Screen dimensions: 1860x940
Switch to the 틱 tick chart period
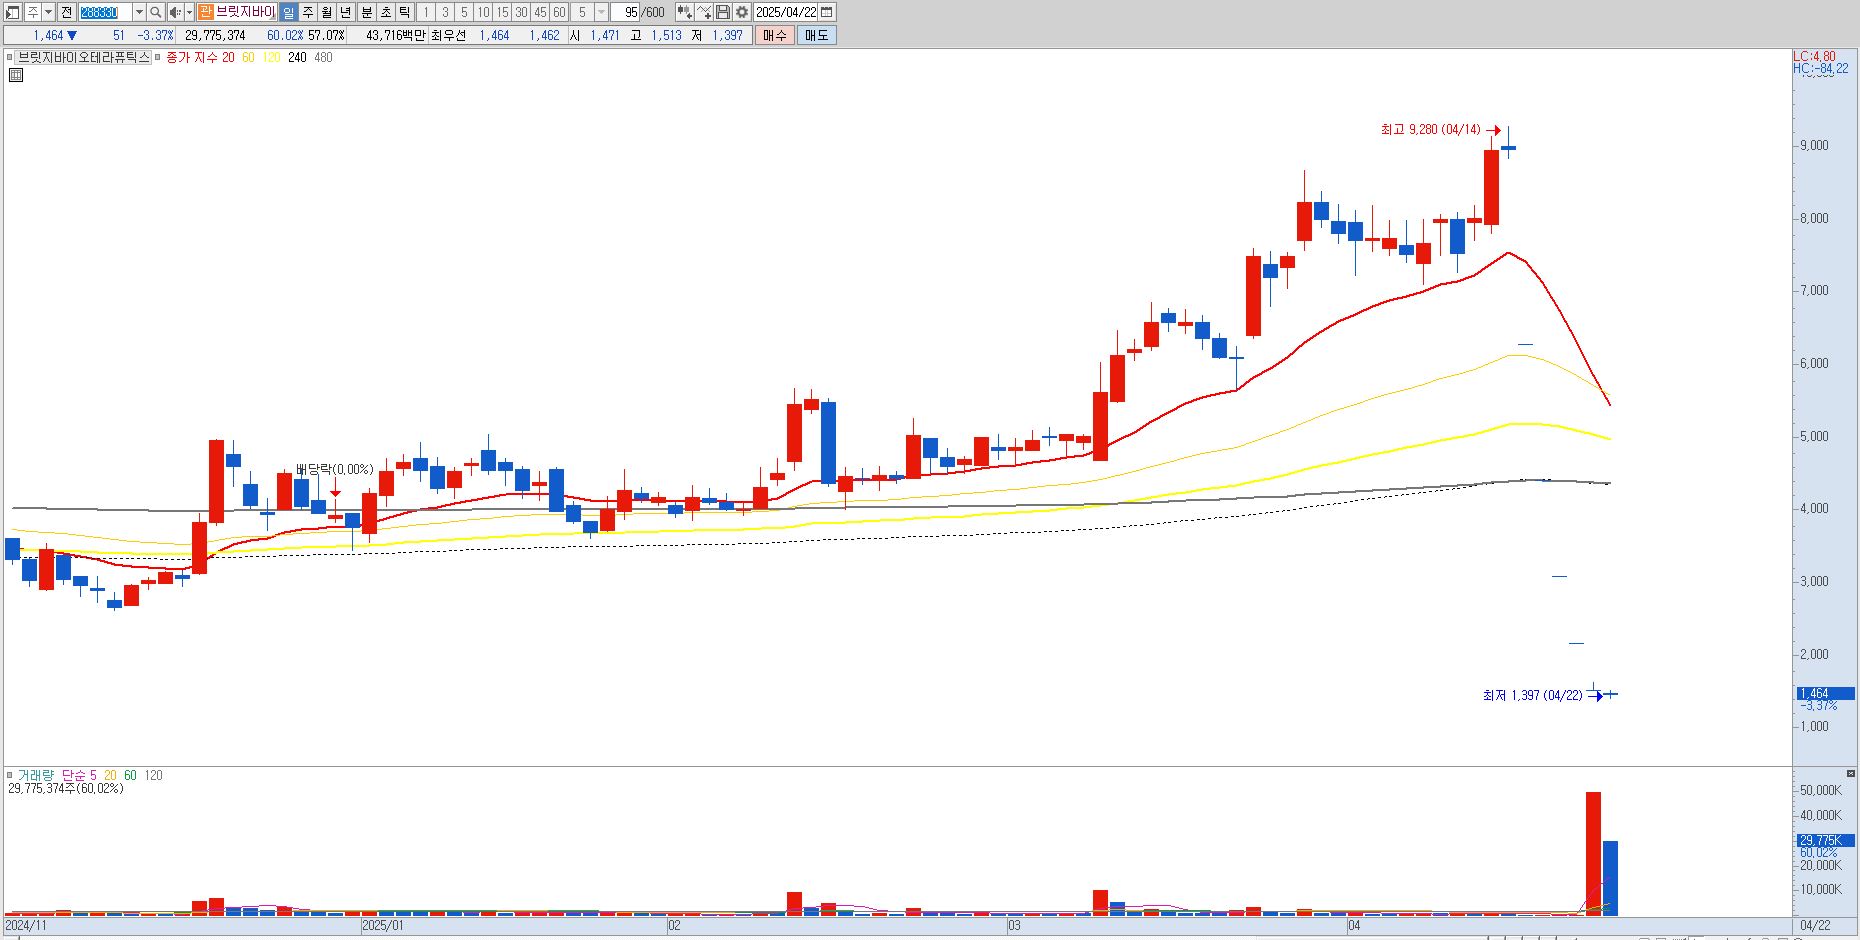coord(405,12)
